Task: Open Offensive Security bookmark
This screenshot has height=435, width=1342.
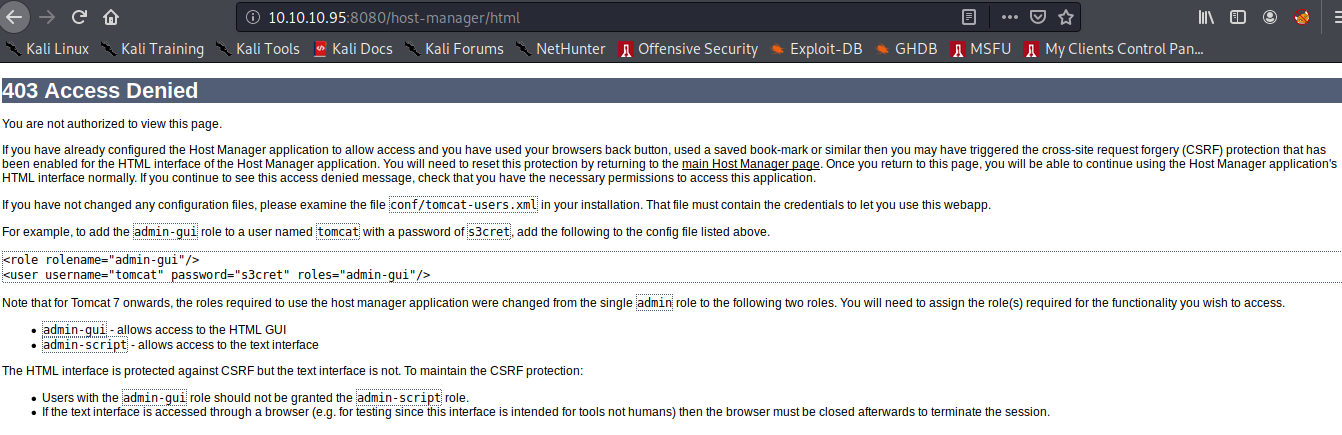Action: 688,48
